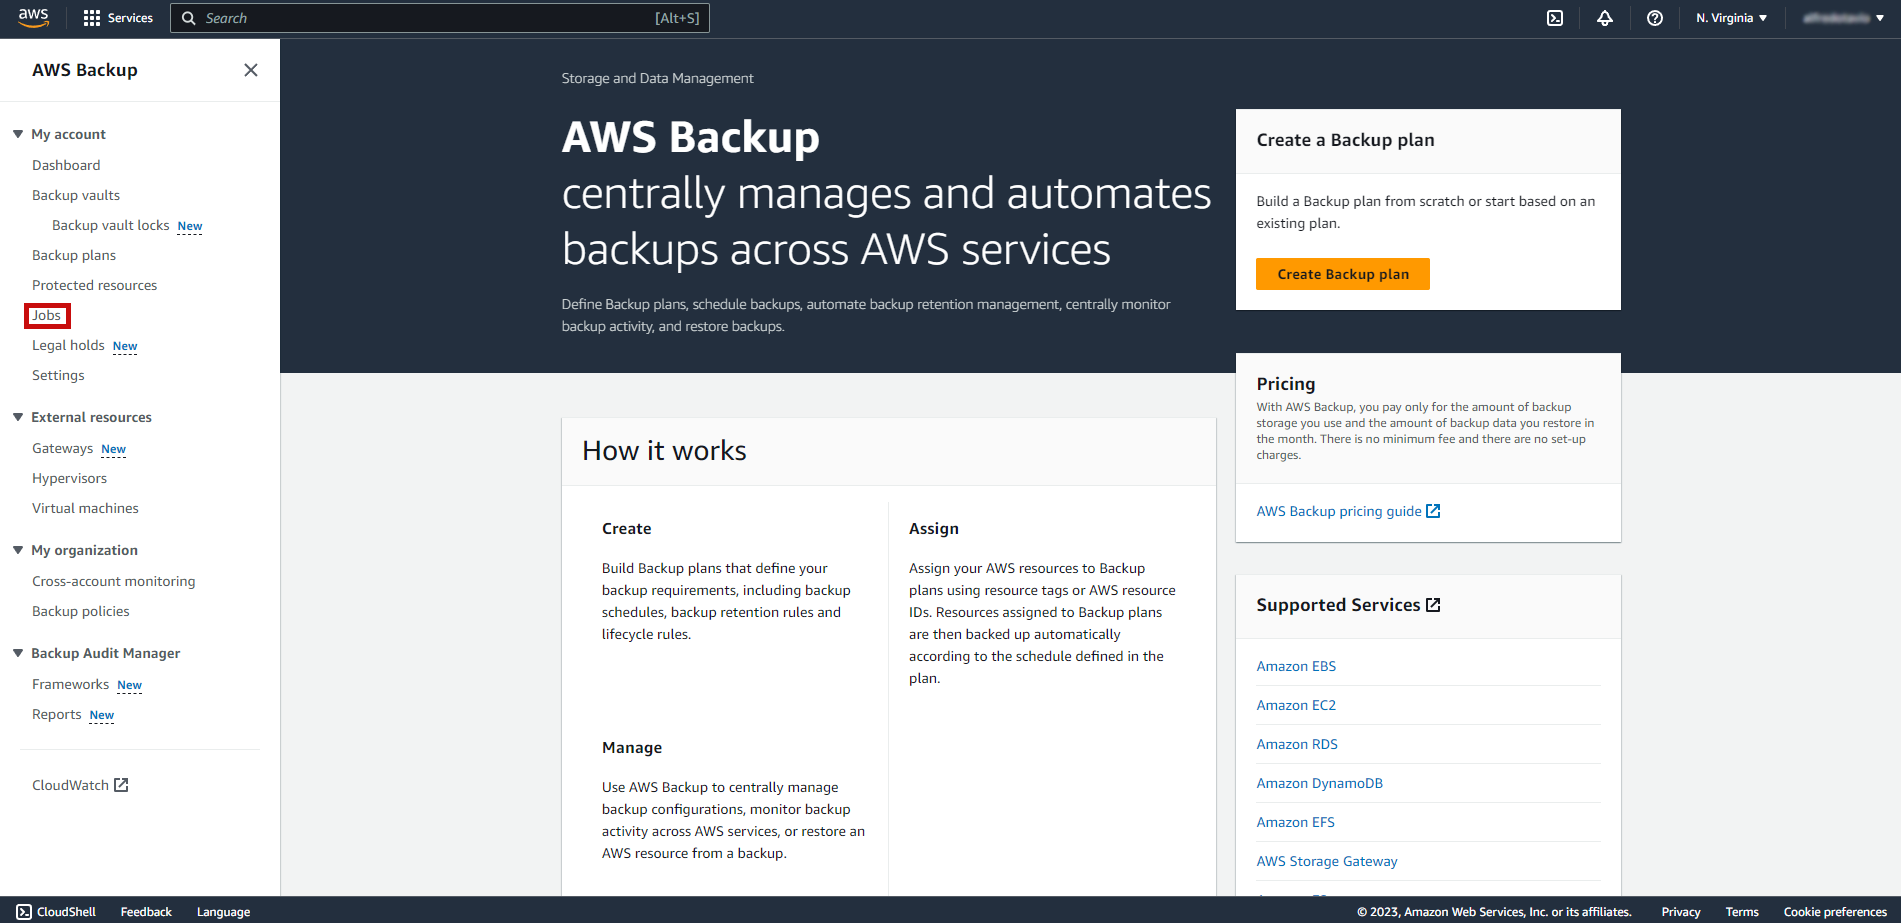Open Cross-account monitoring page

[x=114, y=581]
